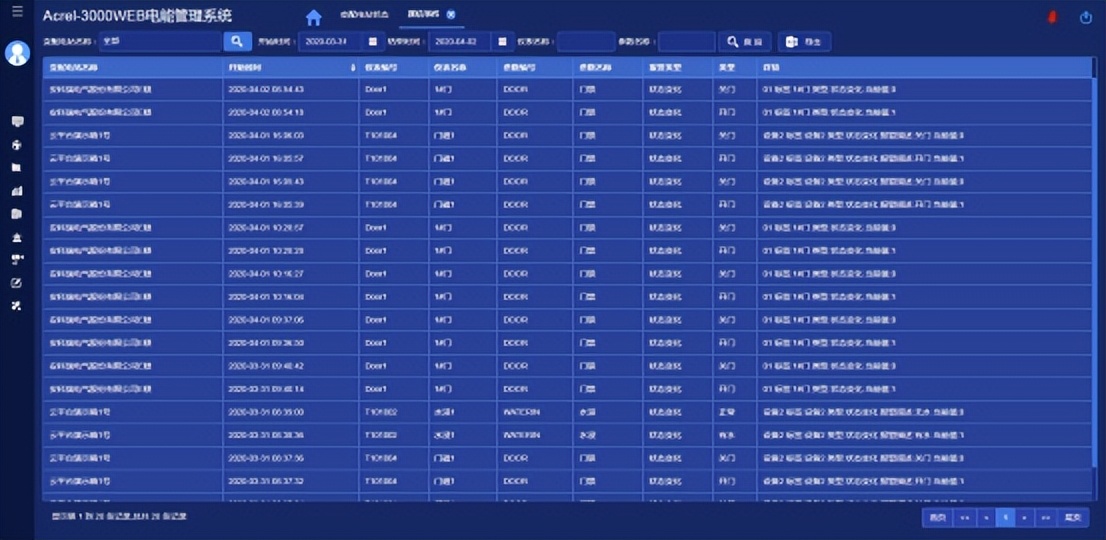Sort by the start time column arrow
This screenshot has height=540, width=1106.
point(352,67)
